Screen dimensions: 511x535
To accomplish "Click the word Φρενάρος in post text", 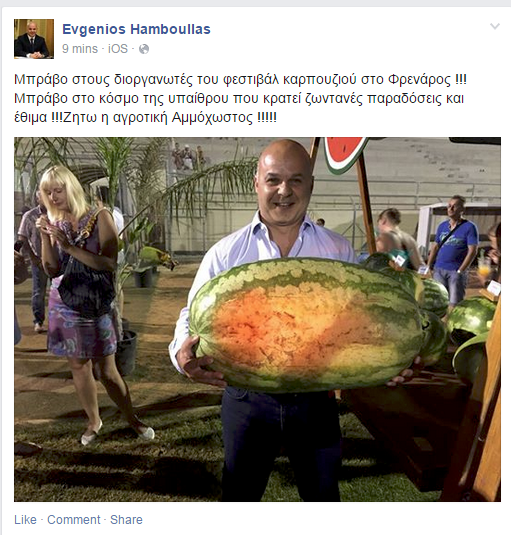I will pos(420,80).
